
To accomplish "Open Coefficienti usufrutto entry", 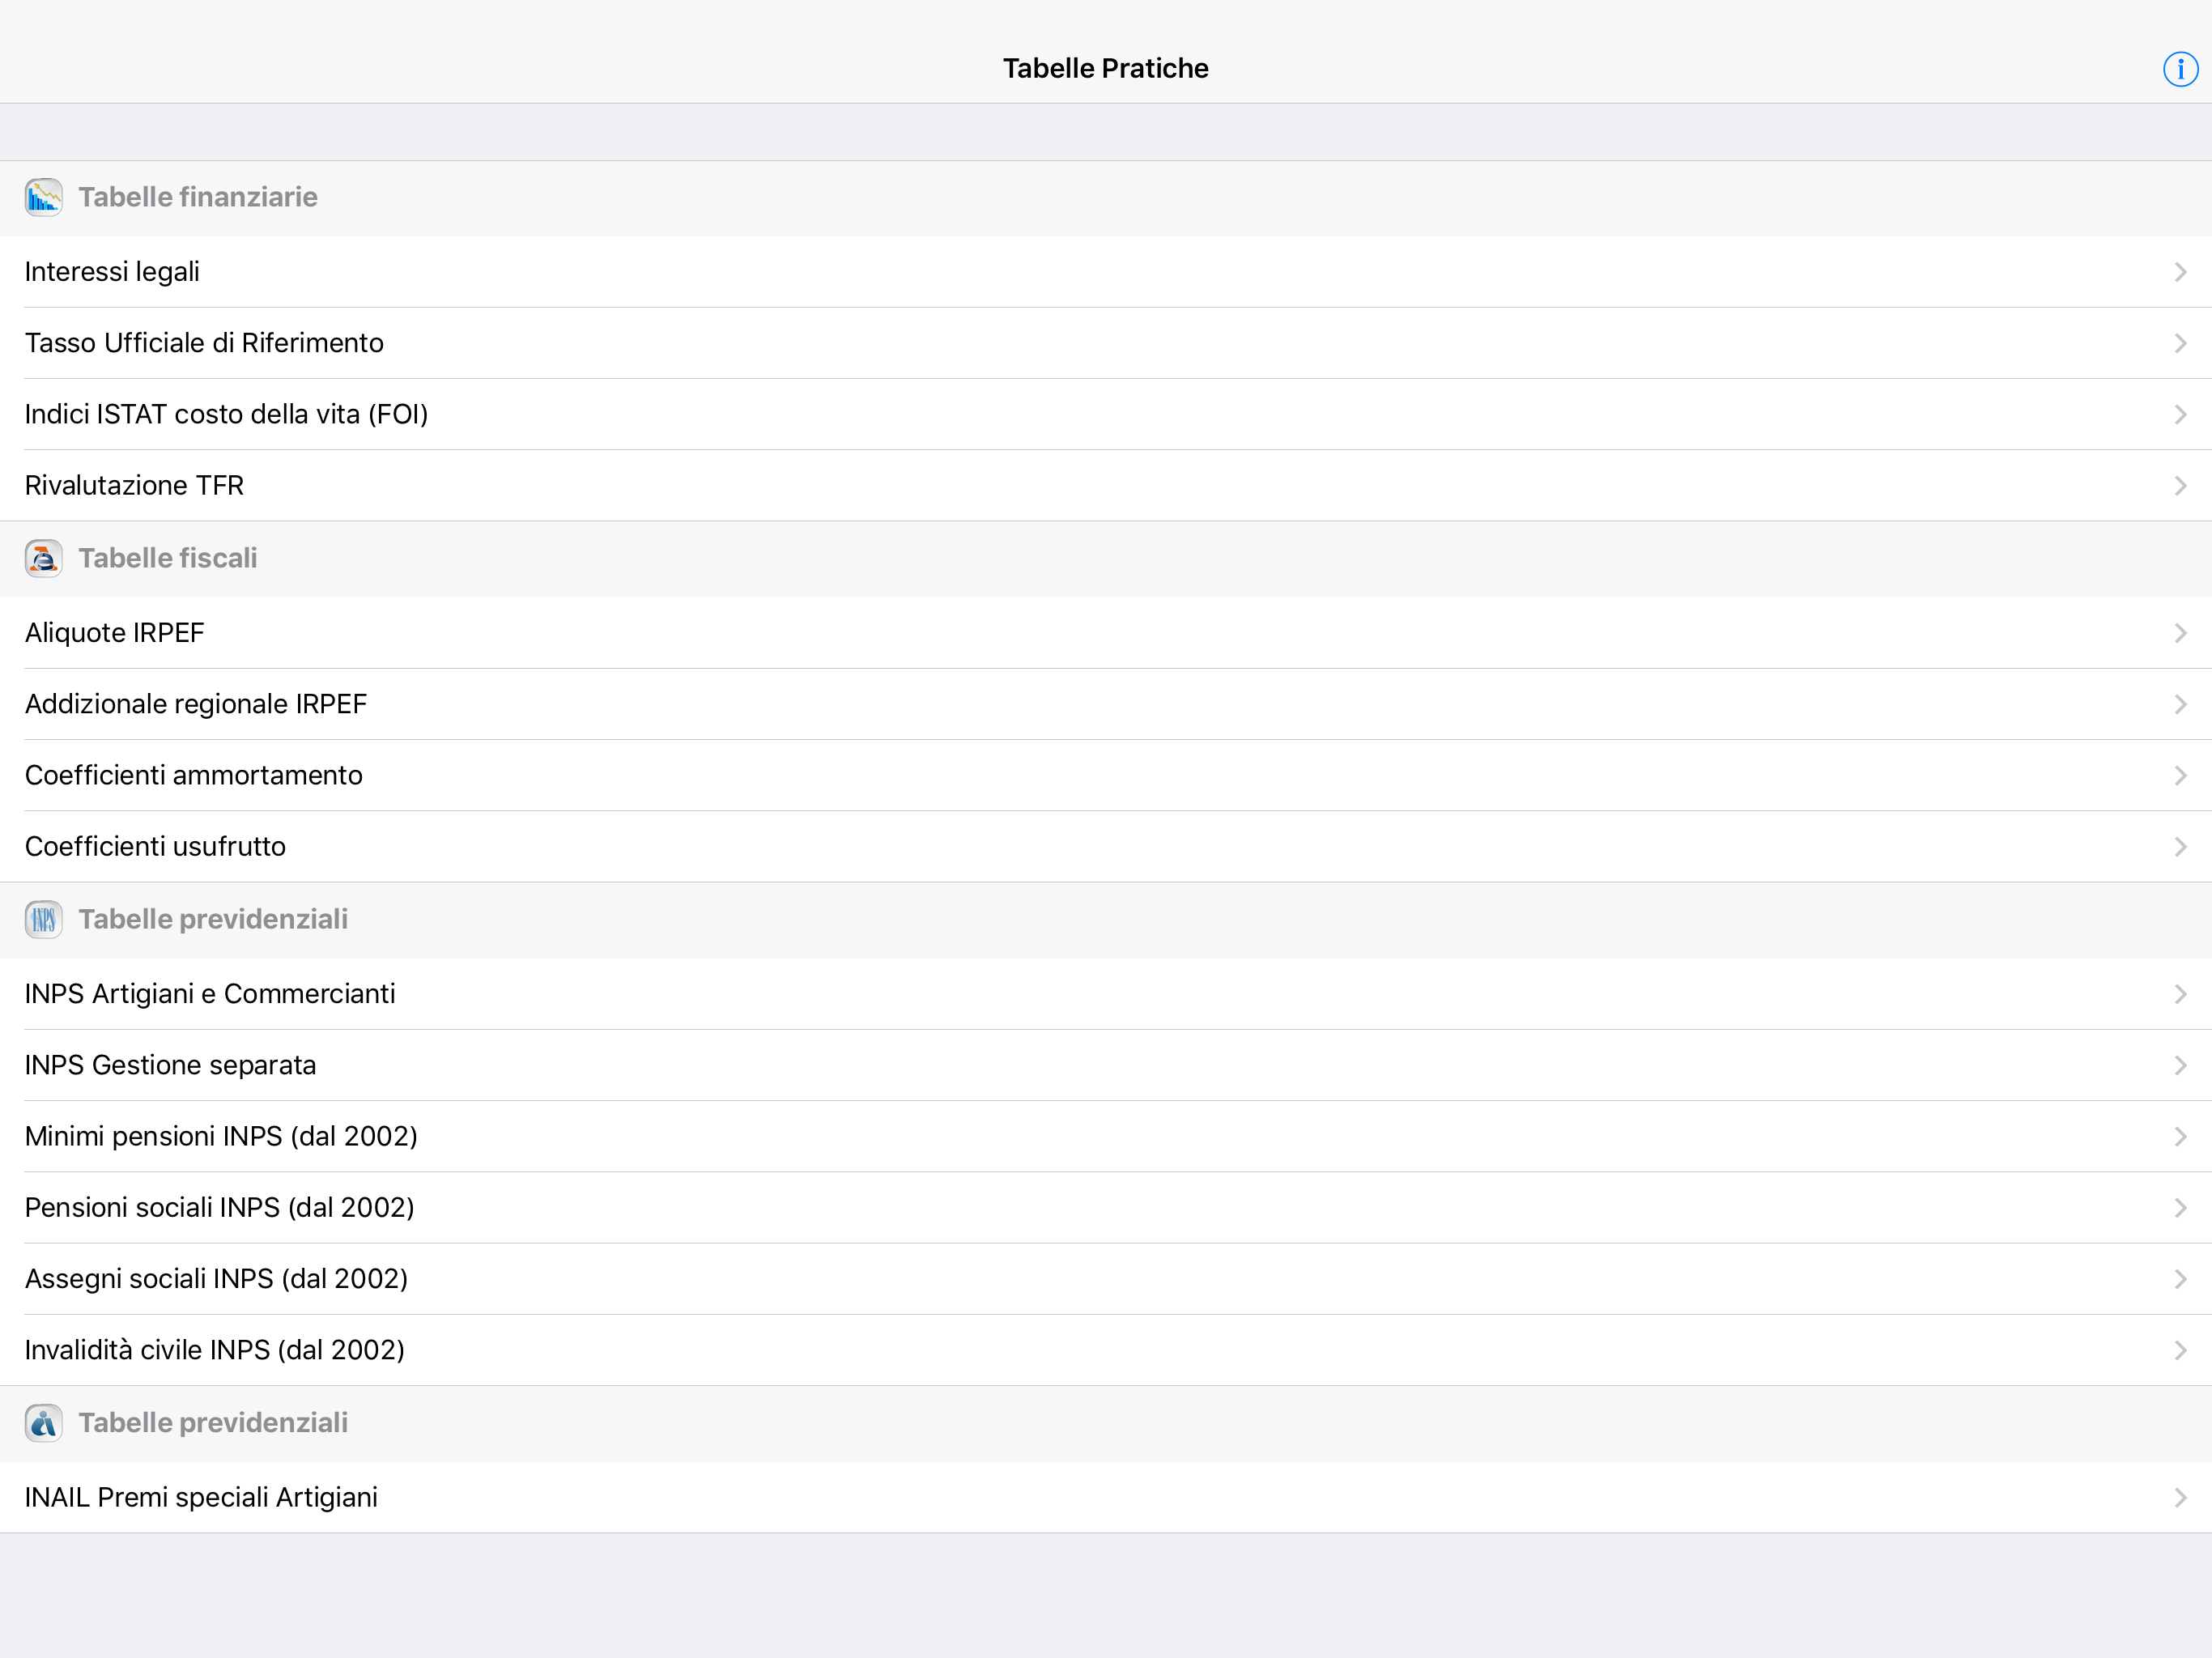I will 155,847.
